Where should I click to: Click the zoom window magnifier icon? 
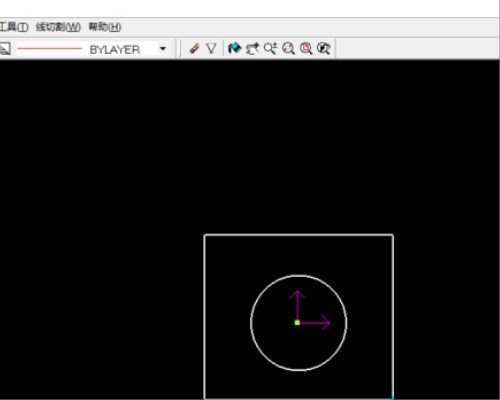(288, 49)
